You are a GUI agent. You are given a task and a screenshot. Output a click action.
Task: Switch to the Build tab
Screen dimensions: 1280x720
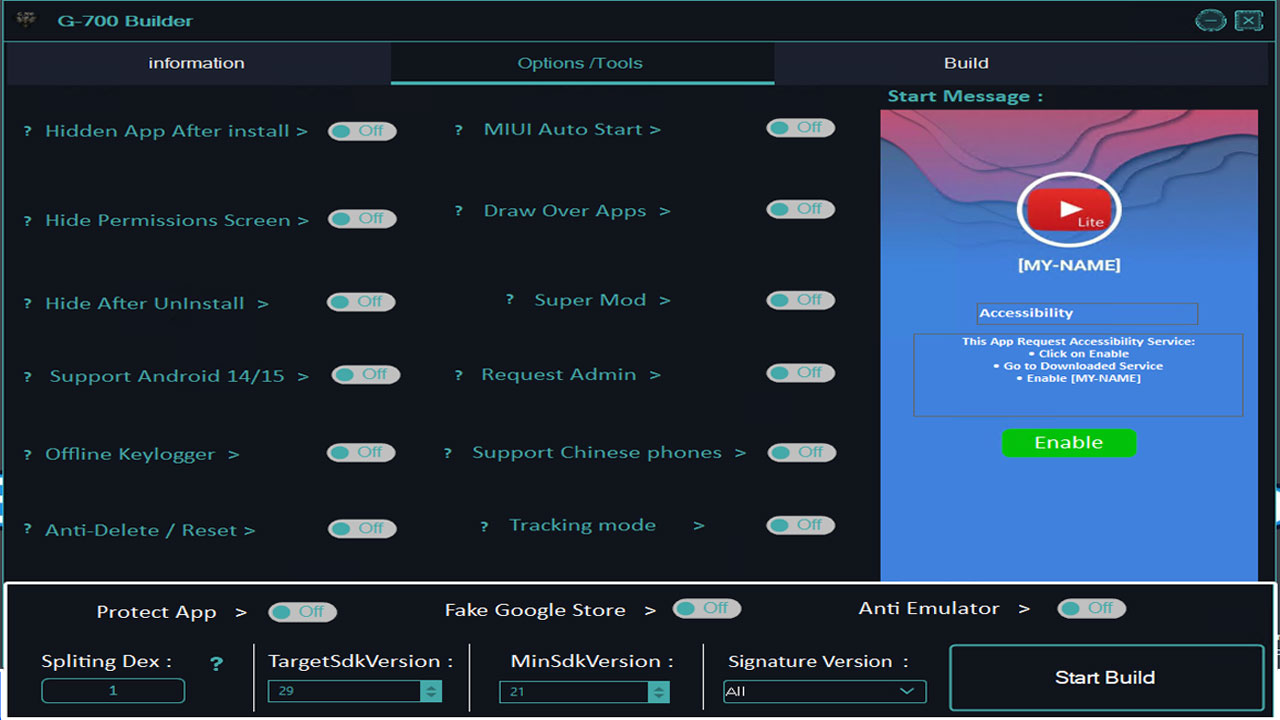click(x=965, y=62)
